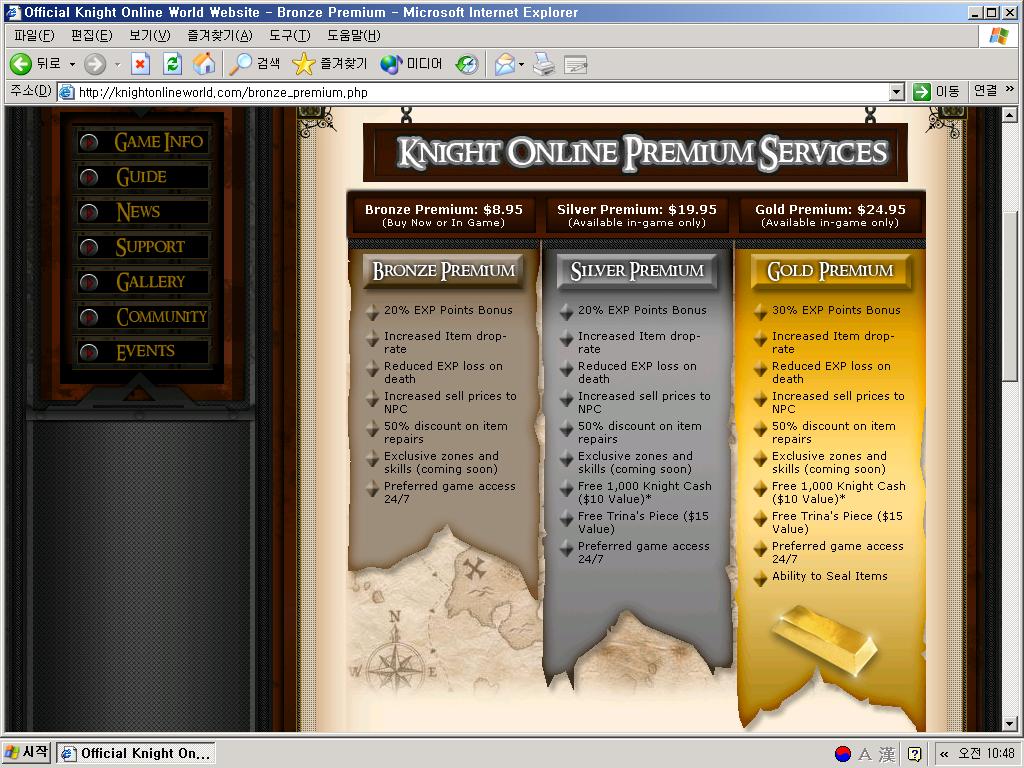Expand the address bar URL dropdown

point(897,92)
